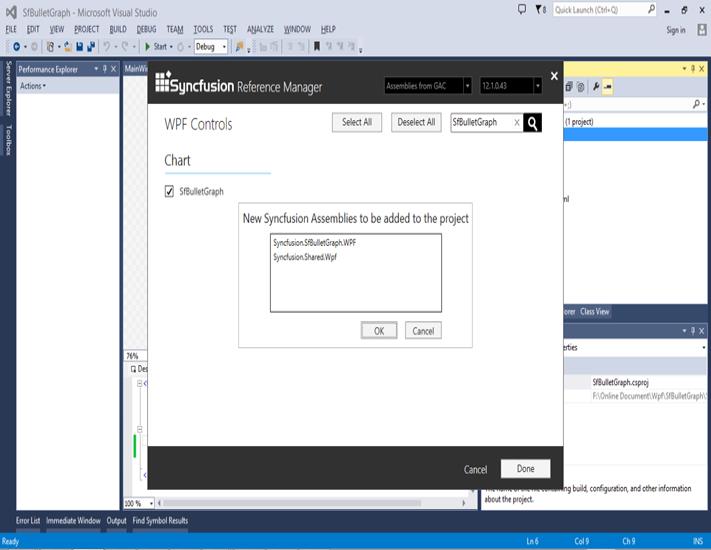Switch to the Find Symbol Results tab
Screen dimensions: 711x550
(160, 521)
